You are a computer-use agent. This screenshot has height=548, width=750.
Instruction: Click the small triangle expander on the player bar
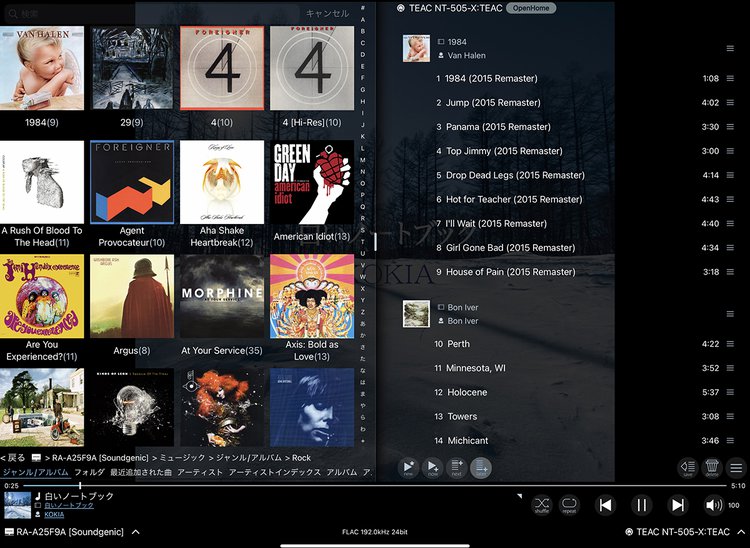(519, 497)
